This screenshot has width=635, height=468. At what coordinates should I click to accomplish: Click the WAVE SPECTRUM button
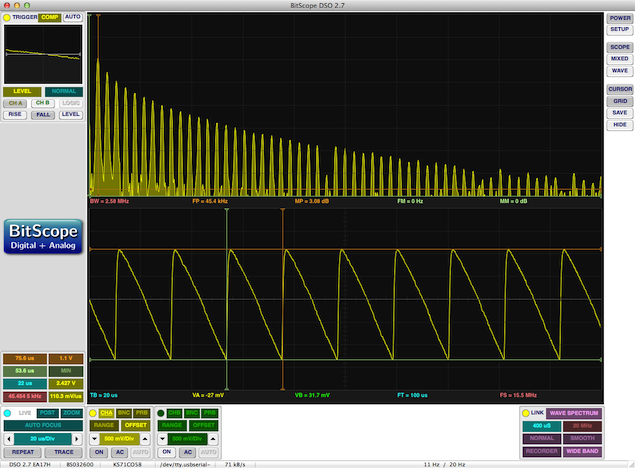click(573, 412)
